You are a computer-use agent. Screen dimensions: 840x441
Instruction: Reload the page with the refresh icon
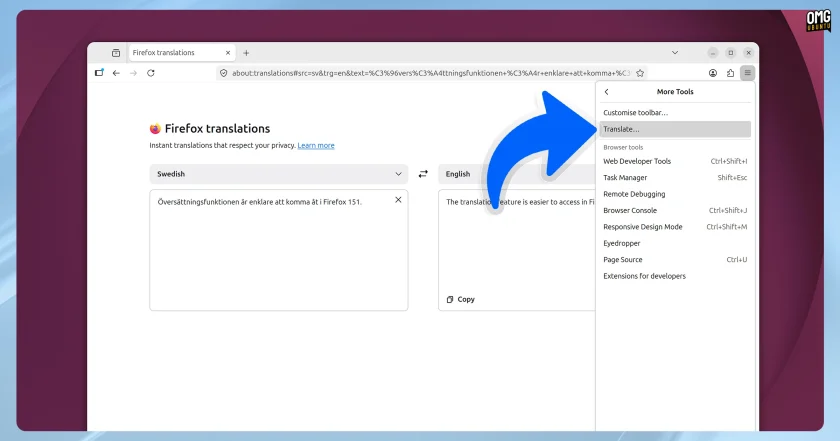click(151, 73)
